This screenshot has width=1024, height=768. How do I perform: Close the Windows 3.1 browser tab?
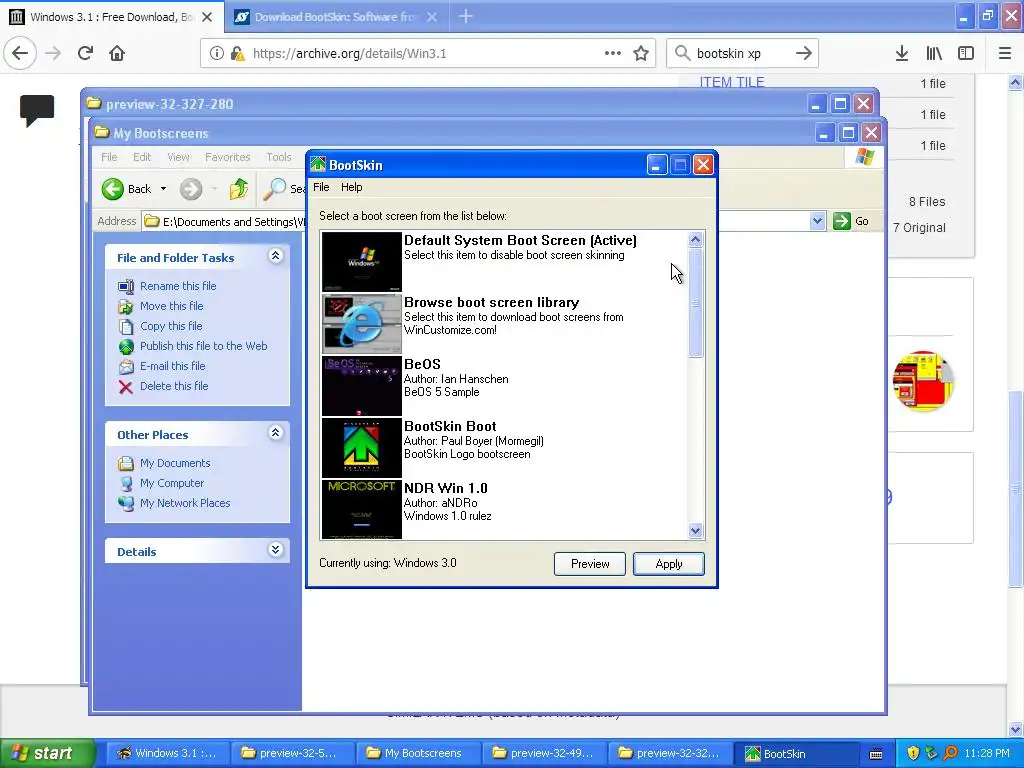click(x=207, y=17)
